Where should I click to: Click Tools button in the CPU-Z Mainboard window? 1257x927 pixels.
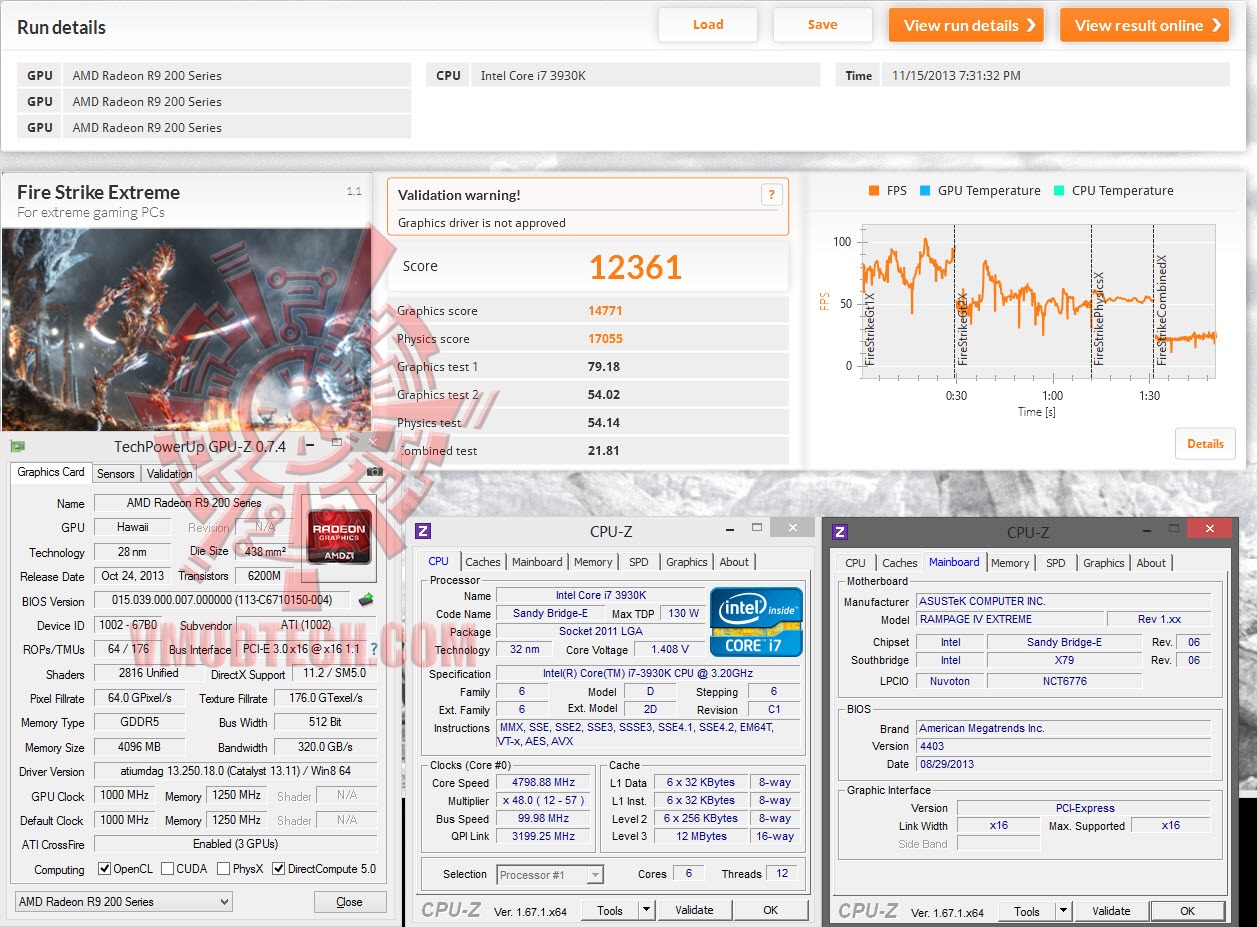pos(1027,911)
